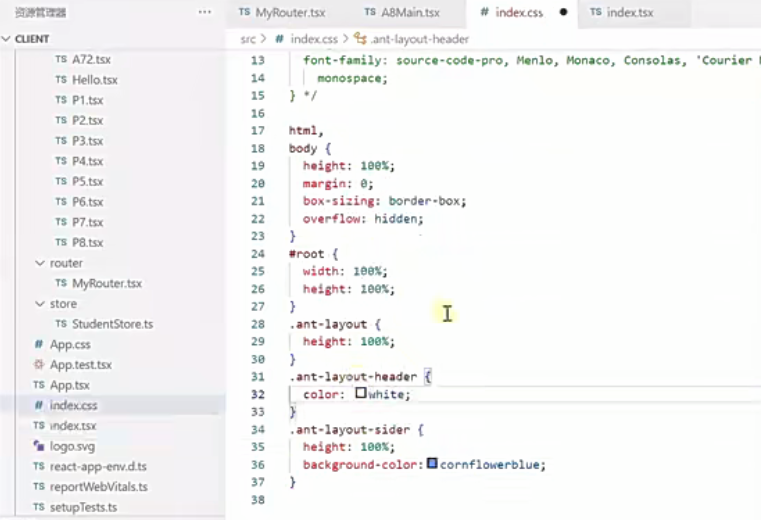Click the 'body {' selector on line 18

pos(310,149)
